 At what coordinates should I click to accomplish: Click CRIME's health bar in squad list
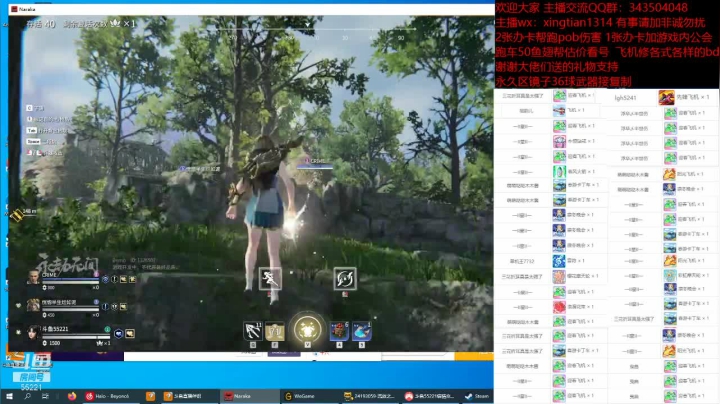pos(70,281)
